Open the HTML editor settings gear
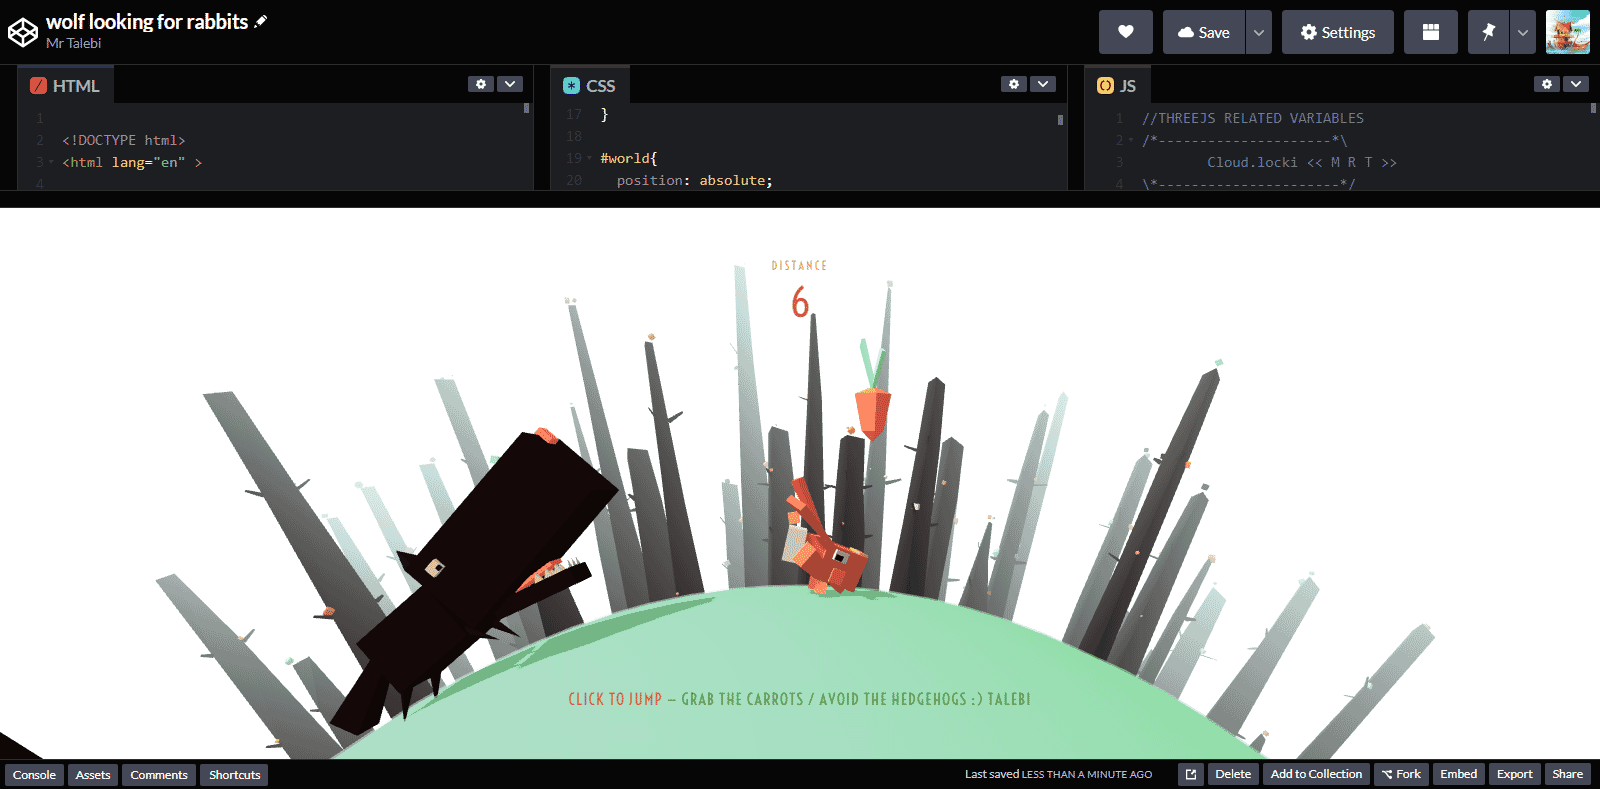 click(481, 84)
